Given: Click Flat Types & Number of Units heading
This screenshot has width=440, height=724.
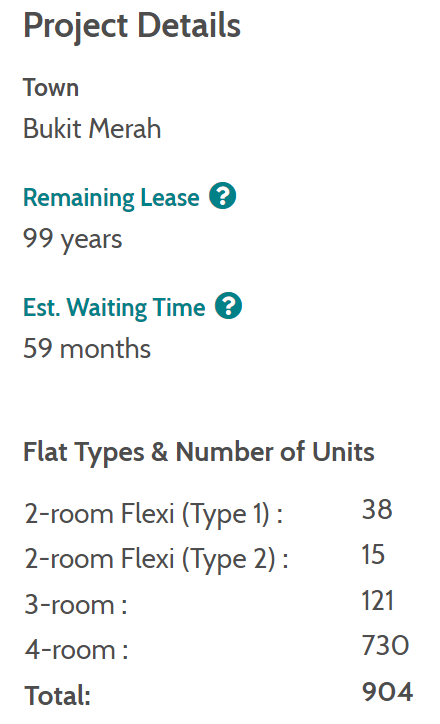Looking at the screenshot, I should (199, 452).
